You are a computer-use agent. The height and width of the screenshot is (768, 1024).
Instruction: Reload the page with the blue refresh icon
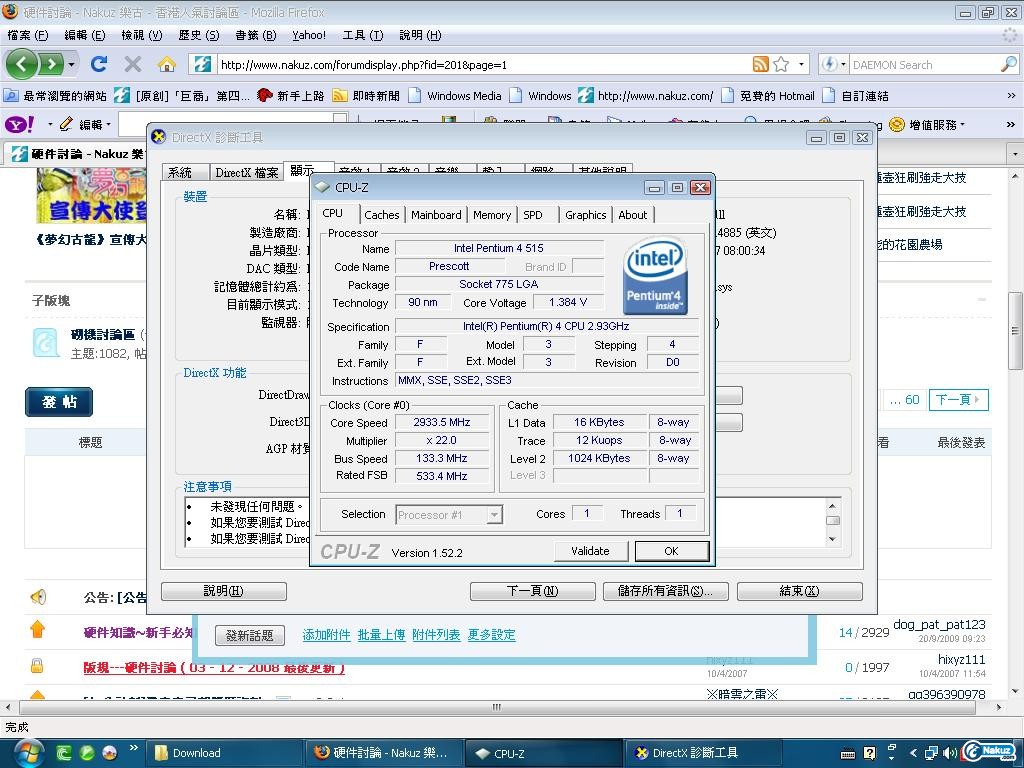click(99, 64)
